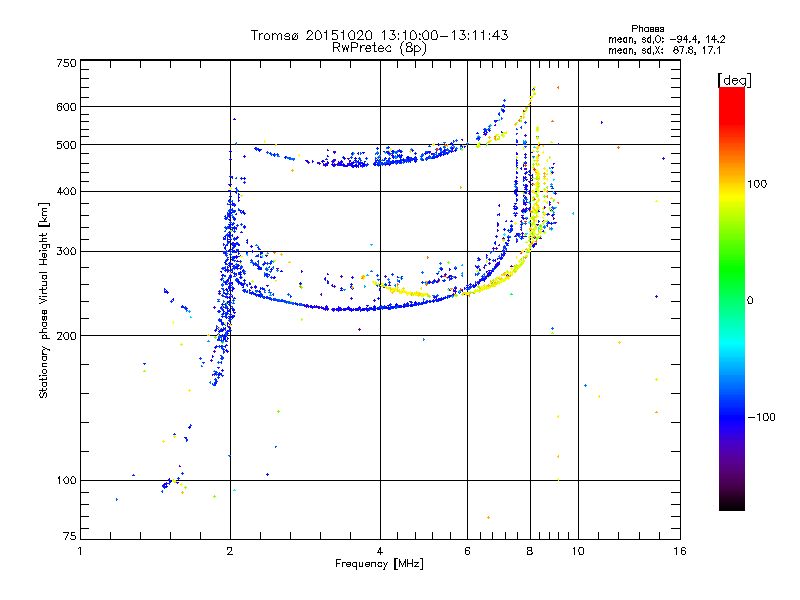Click the colorbar tick label '-100'
The height and width of the screenshot is (600, 800).
[761, 417]
